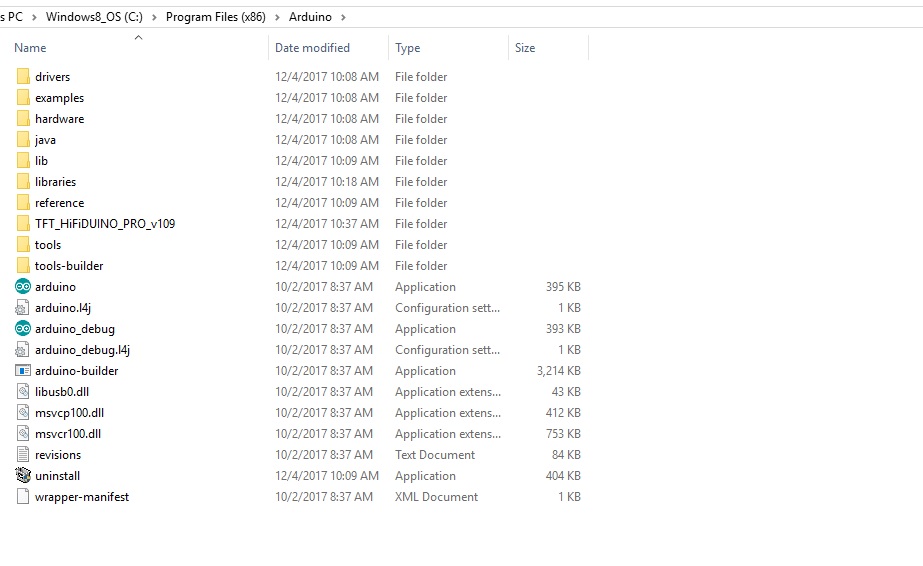Click the 84 KB size value
The height and width of the screenshot is (566, 923).
(566, 455)
